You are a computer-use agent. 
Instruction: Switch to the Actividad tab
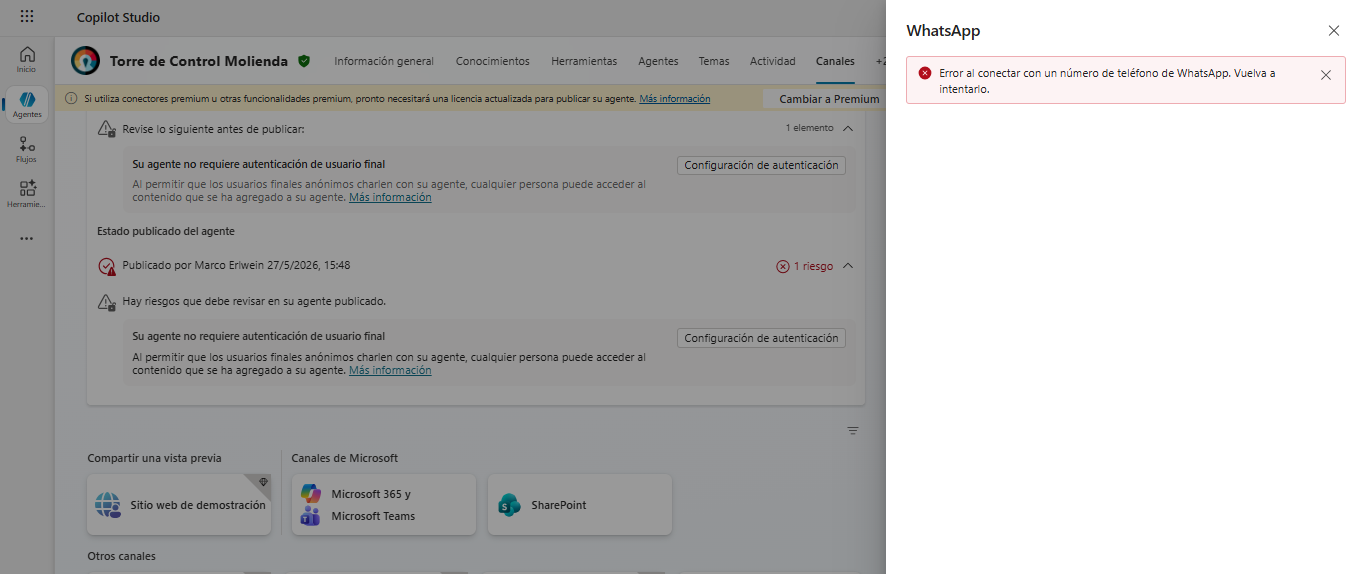[773, 61]
